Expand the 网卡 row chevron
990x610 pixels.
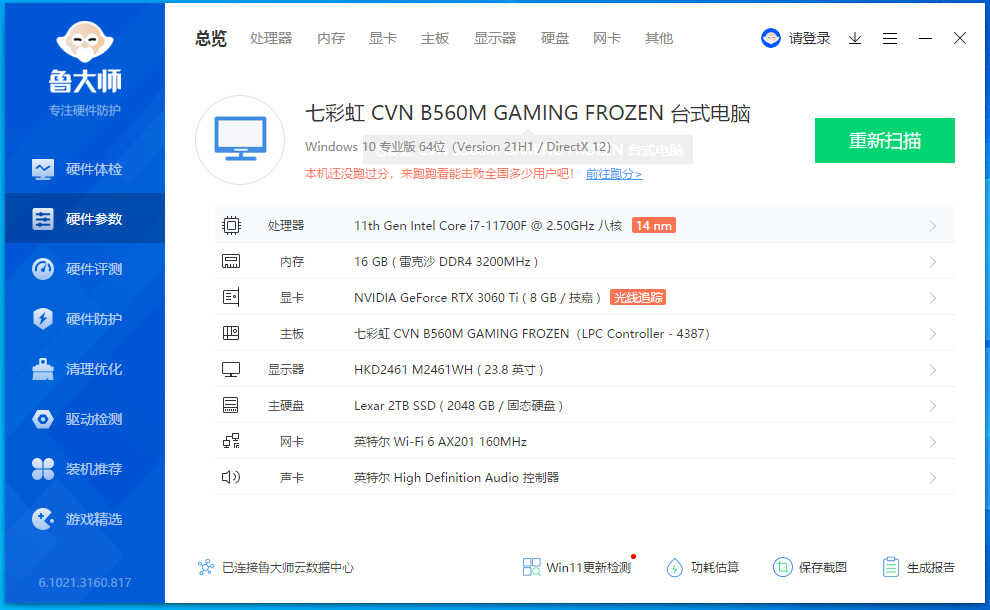click(x=933, y=442)
